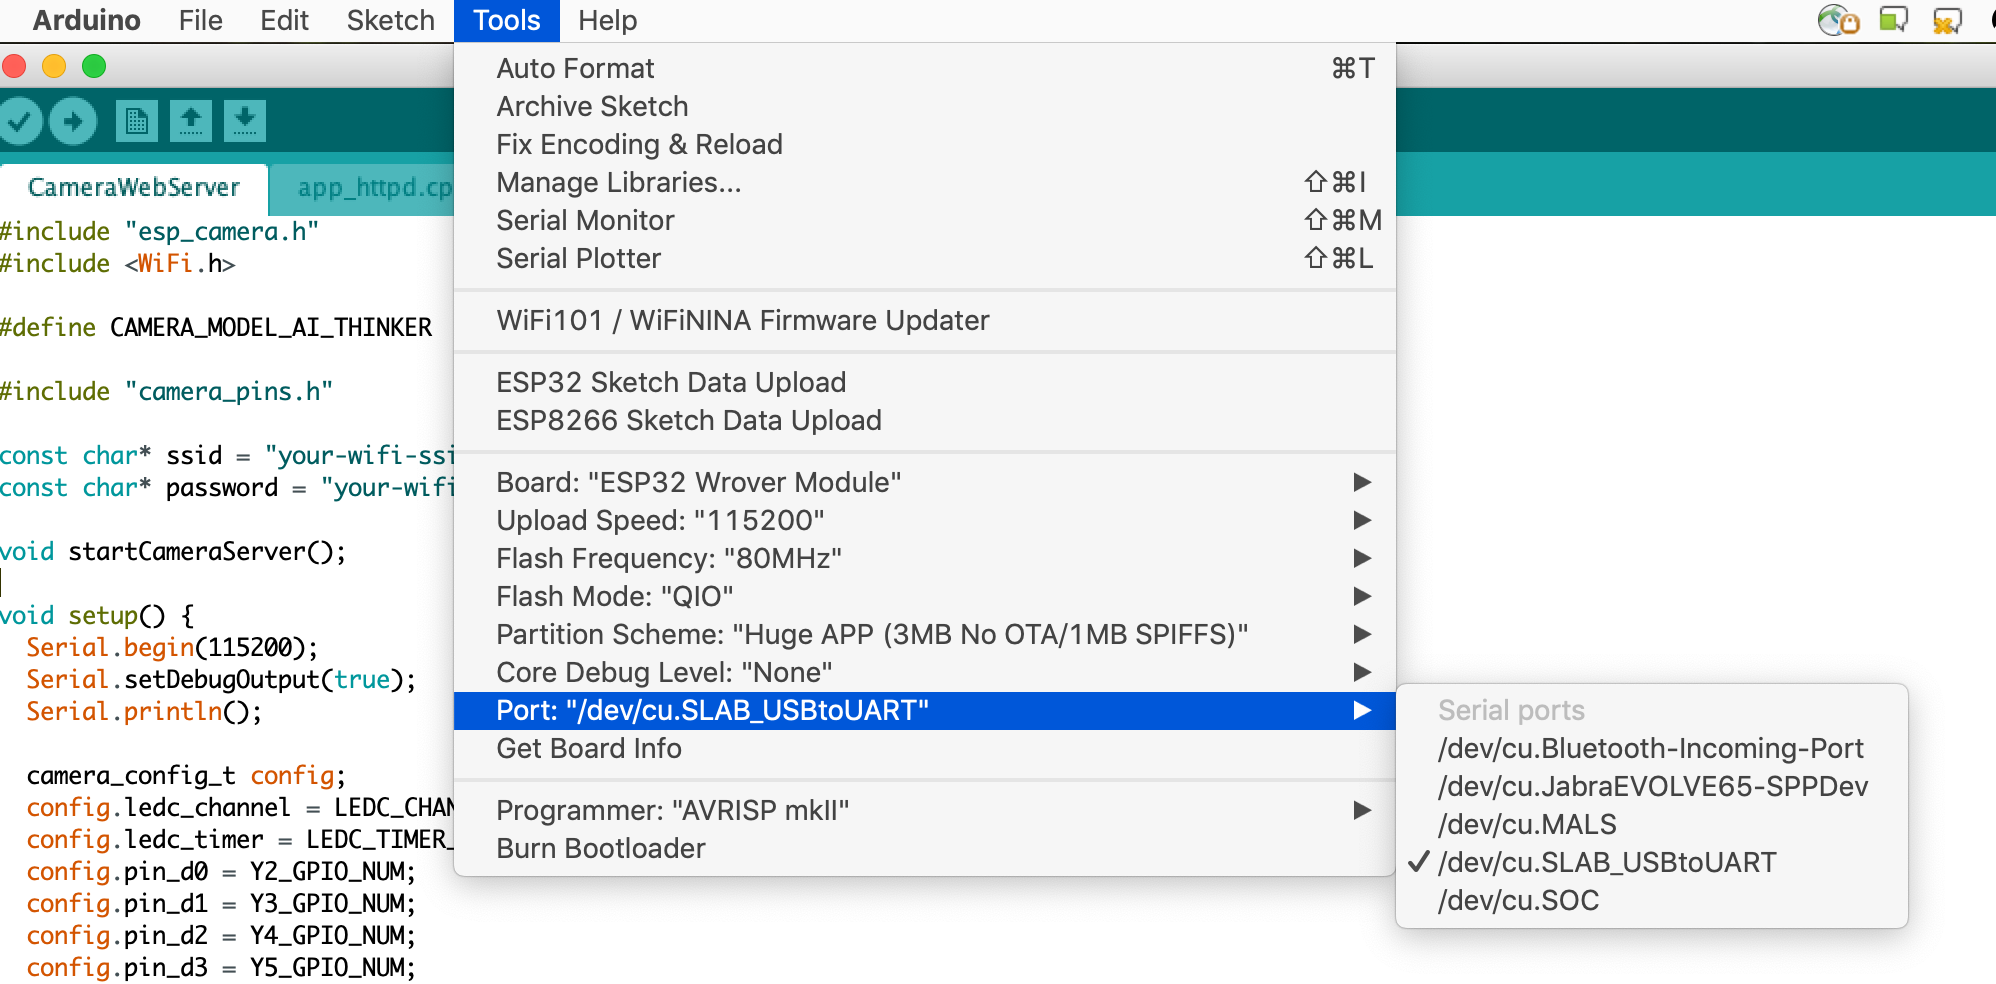Open Manage Libraries...

tap(924, 182)
